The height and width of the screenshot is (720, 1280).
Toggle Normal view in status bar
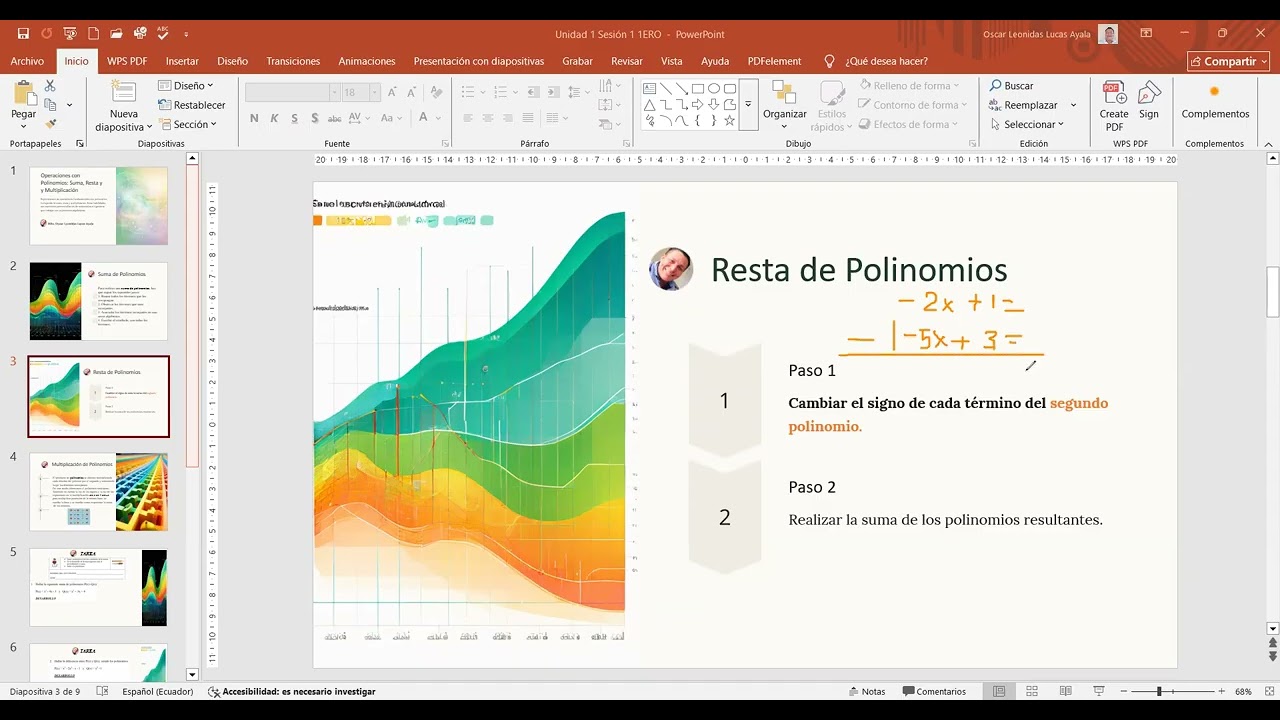click(x=998, y=691)
